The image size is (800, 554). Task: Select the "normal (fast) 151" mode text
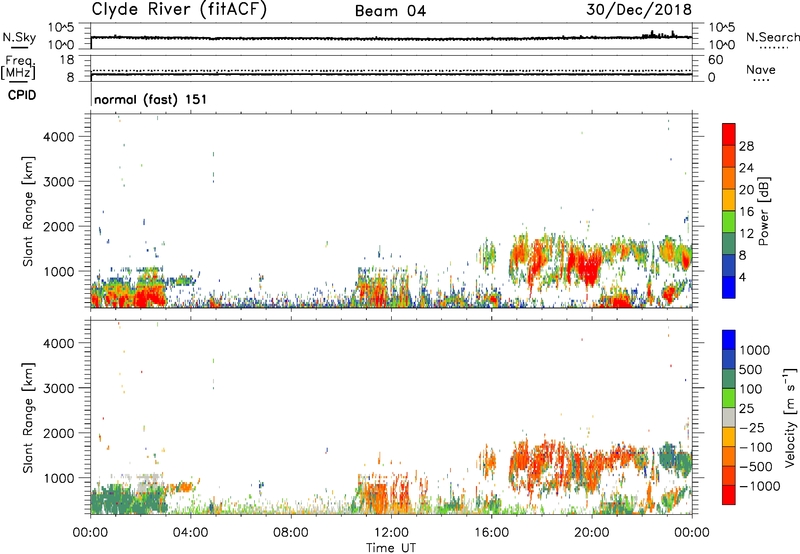(151, 99)
